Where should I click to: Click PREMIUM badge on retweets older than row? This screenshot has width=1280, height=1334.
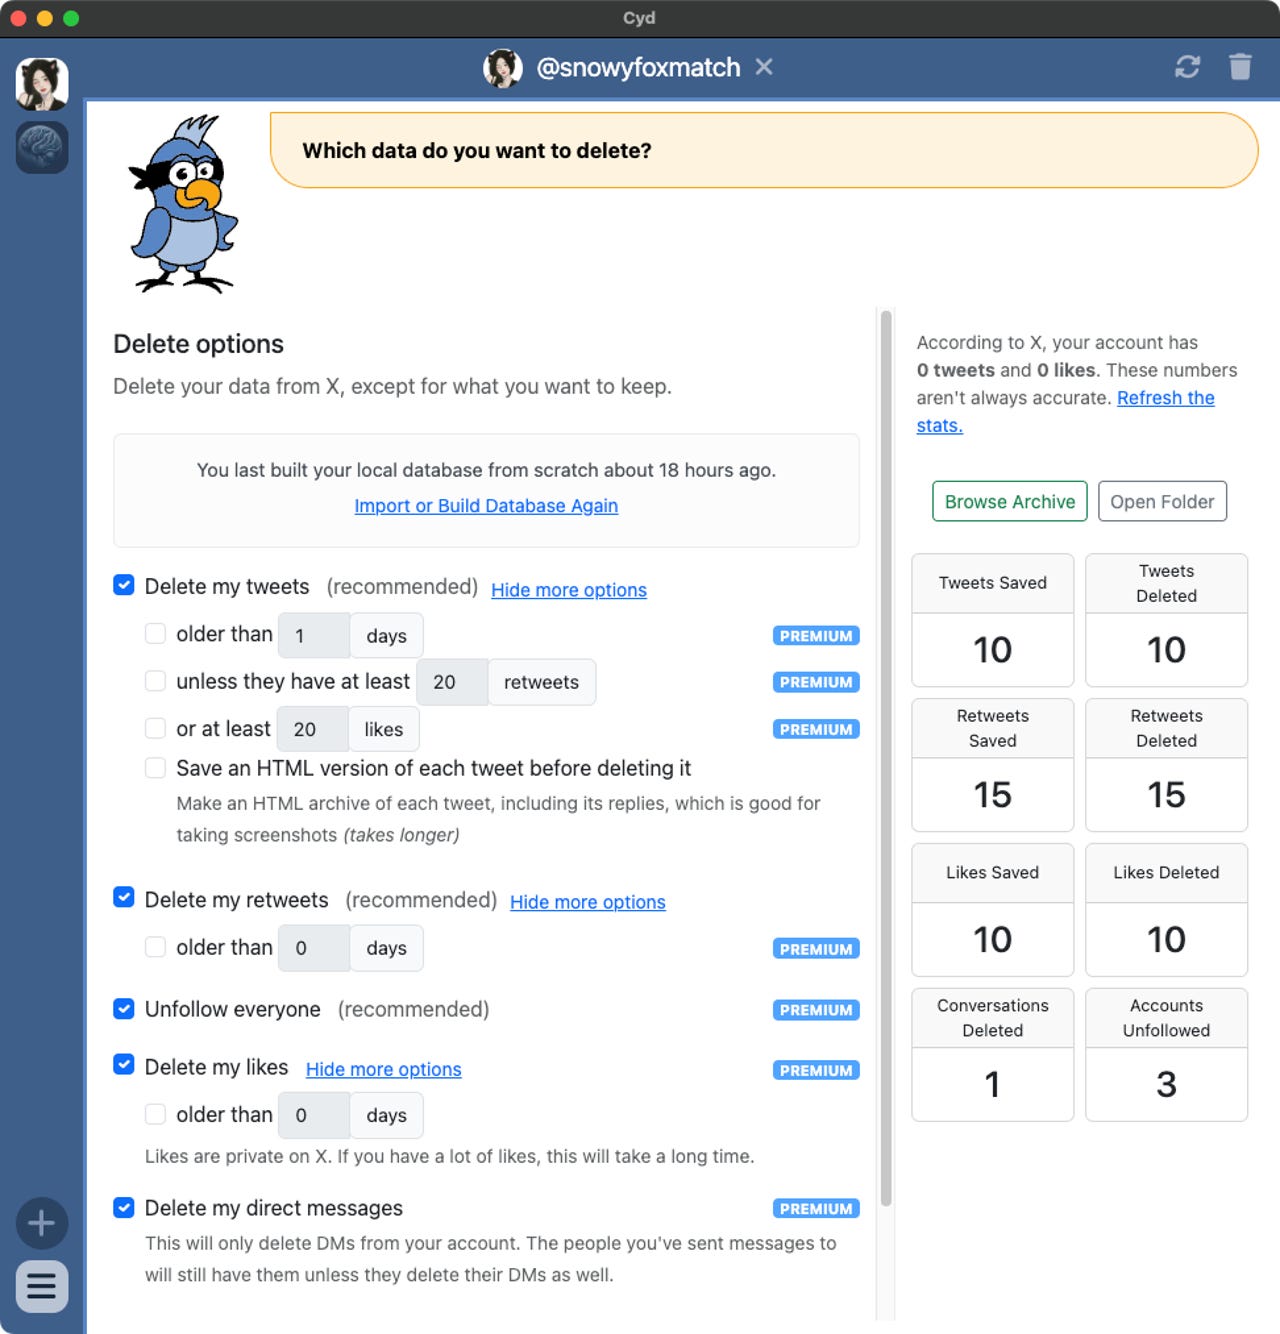[816, 949]
